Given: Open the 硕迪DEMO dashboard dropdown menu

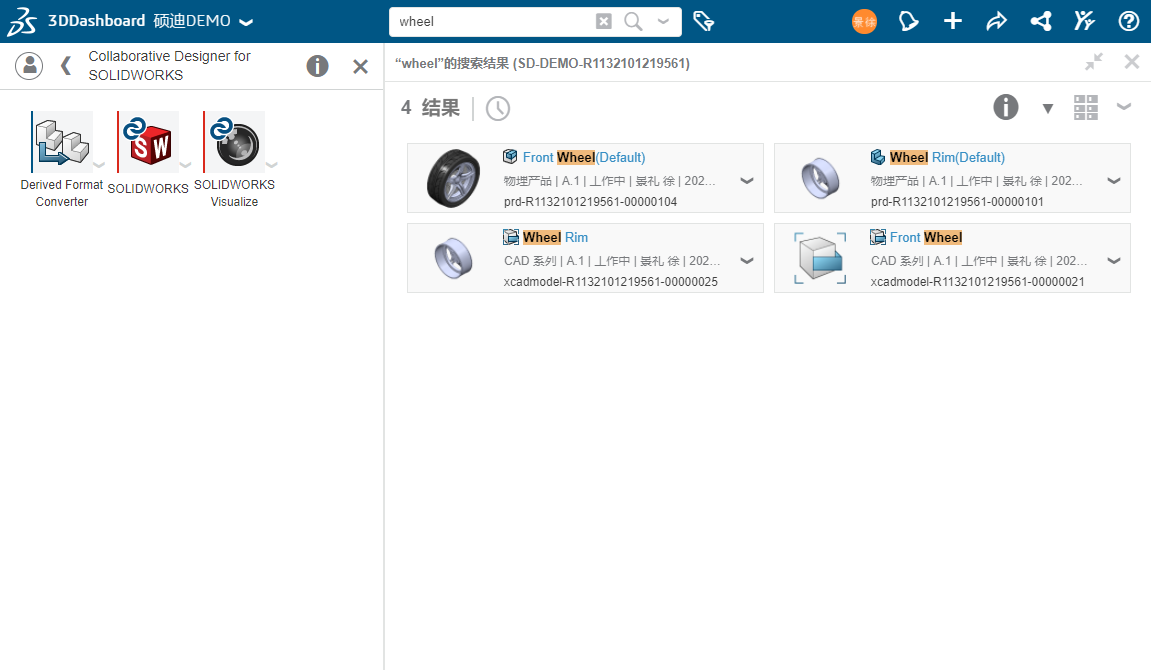Looking at the screenshot, I should coord(247,22).
